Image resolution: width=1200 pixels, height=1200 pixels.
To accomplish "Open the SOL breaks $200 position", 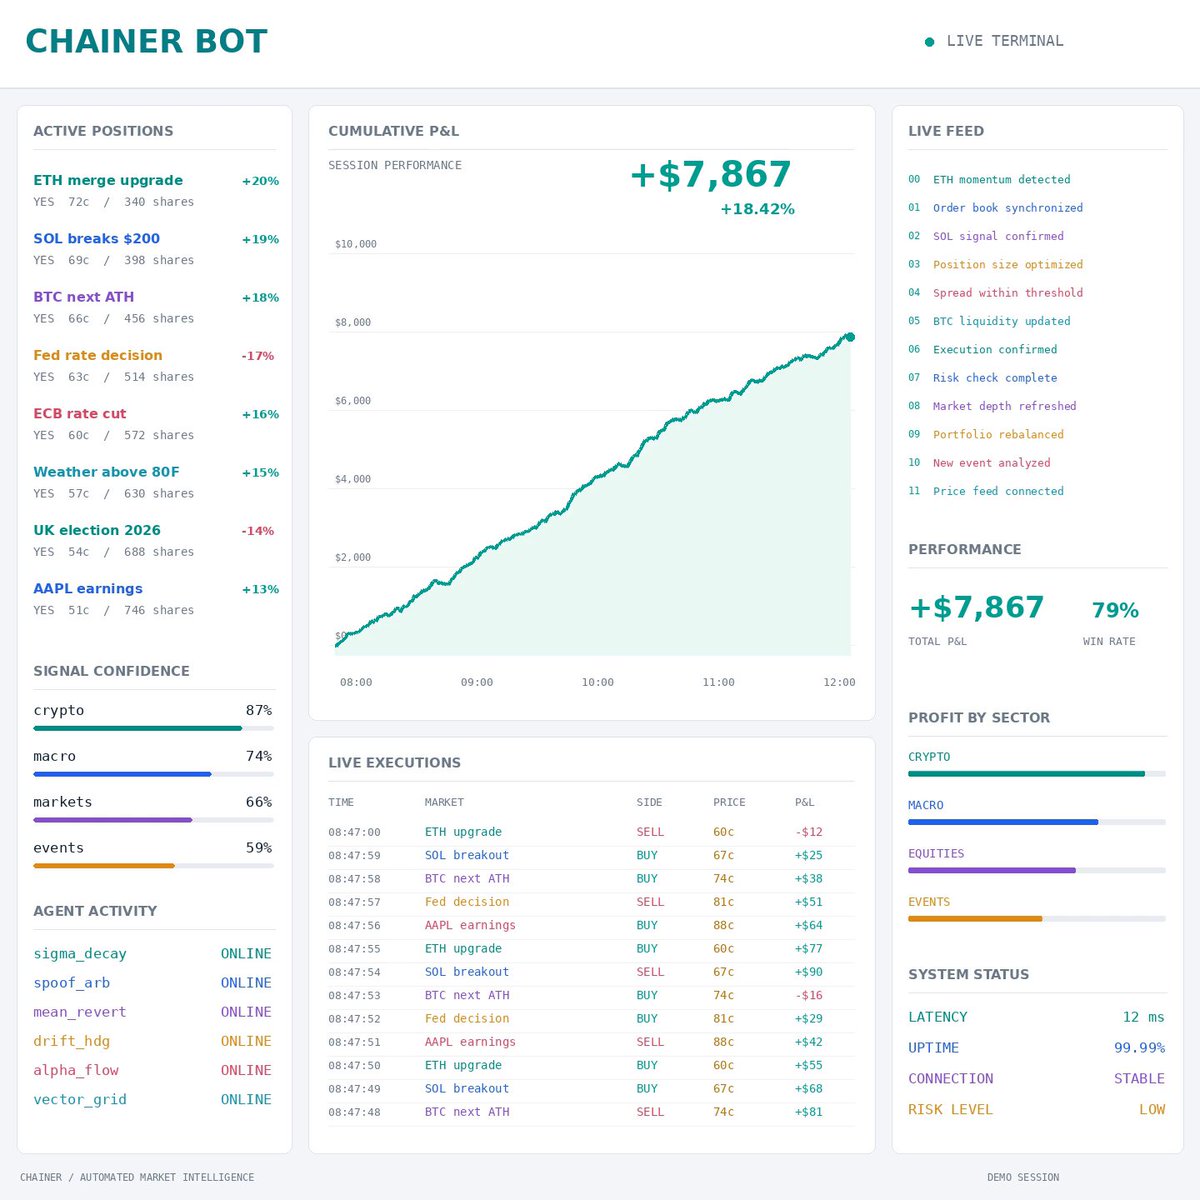I will 156,248.
